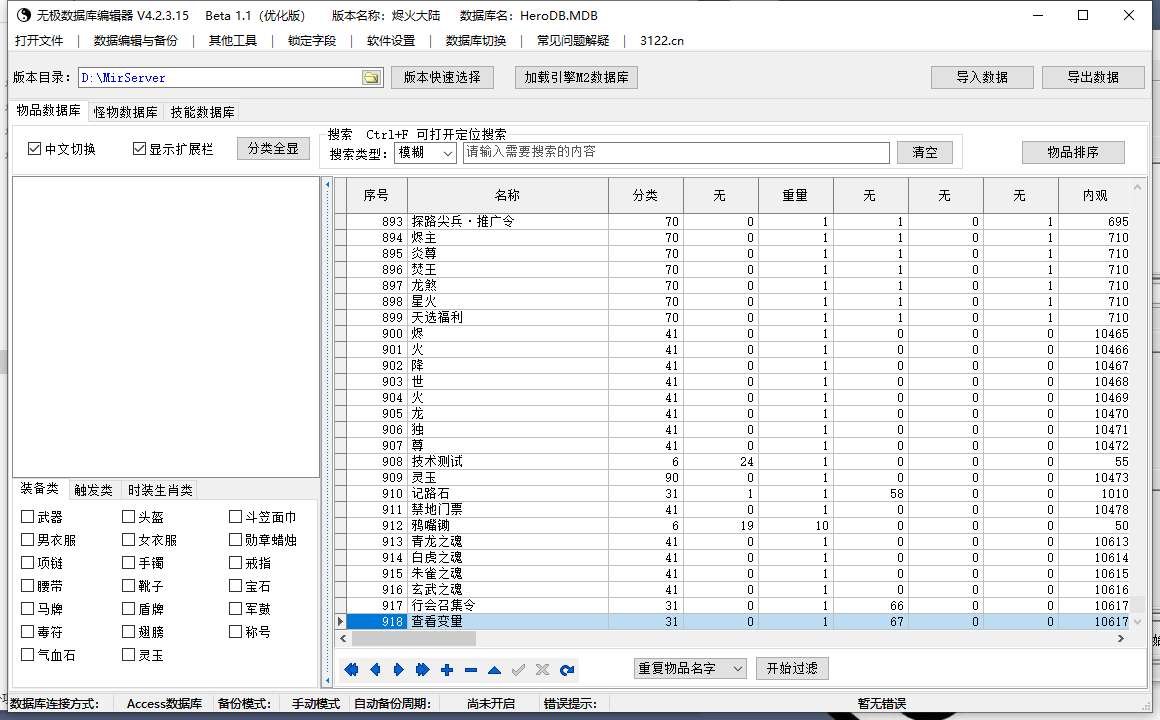Viewport: 1160px width, 720px height.
Task: Open the 常见问题解疑 menu
Action: [x=573, y=41]
